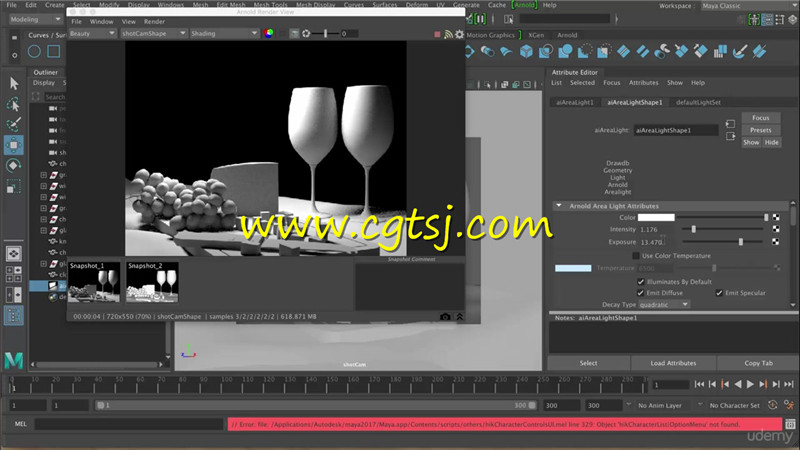Click the IPR refresh icon in render view

coord(306,34)
